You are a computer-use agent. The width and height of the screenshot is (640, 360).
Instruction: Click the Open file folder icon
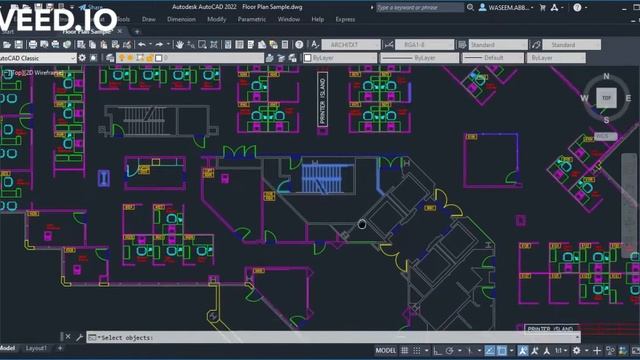click(7, 44)
